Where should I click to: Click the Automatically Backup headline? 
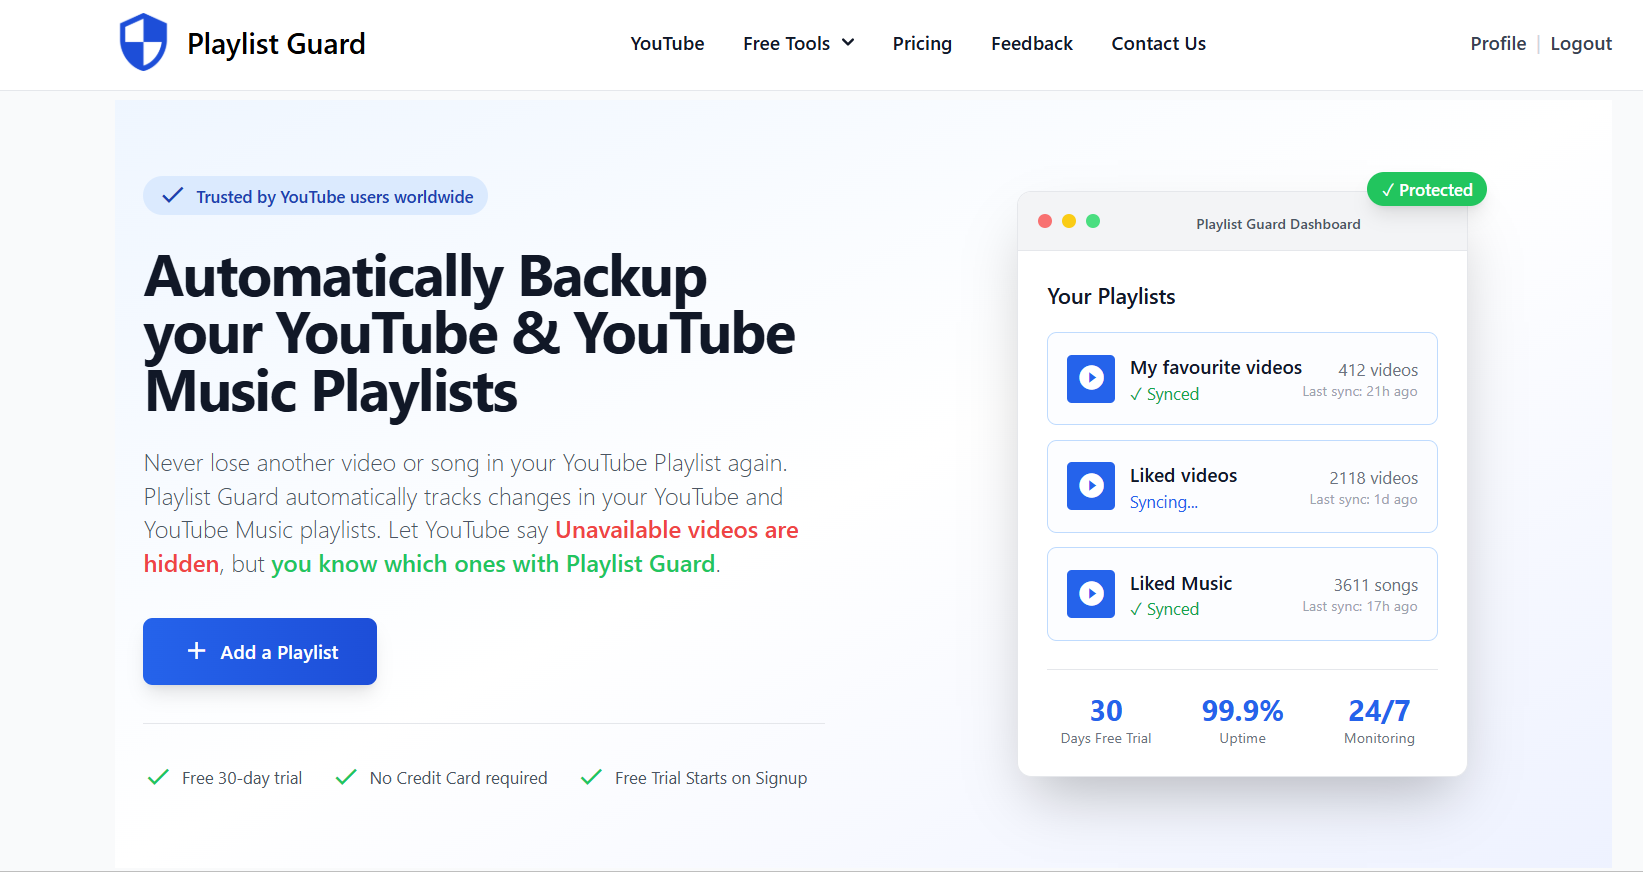(469, 333)
